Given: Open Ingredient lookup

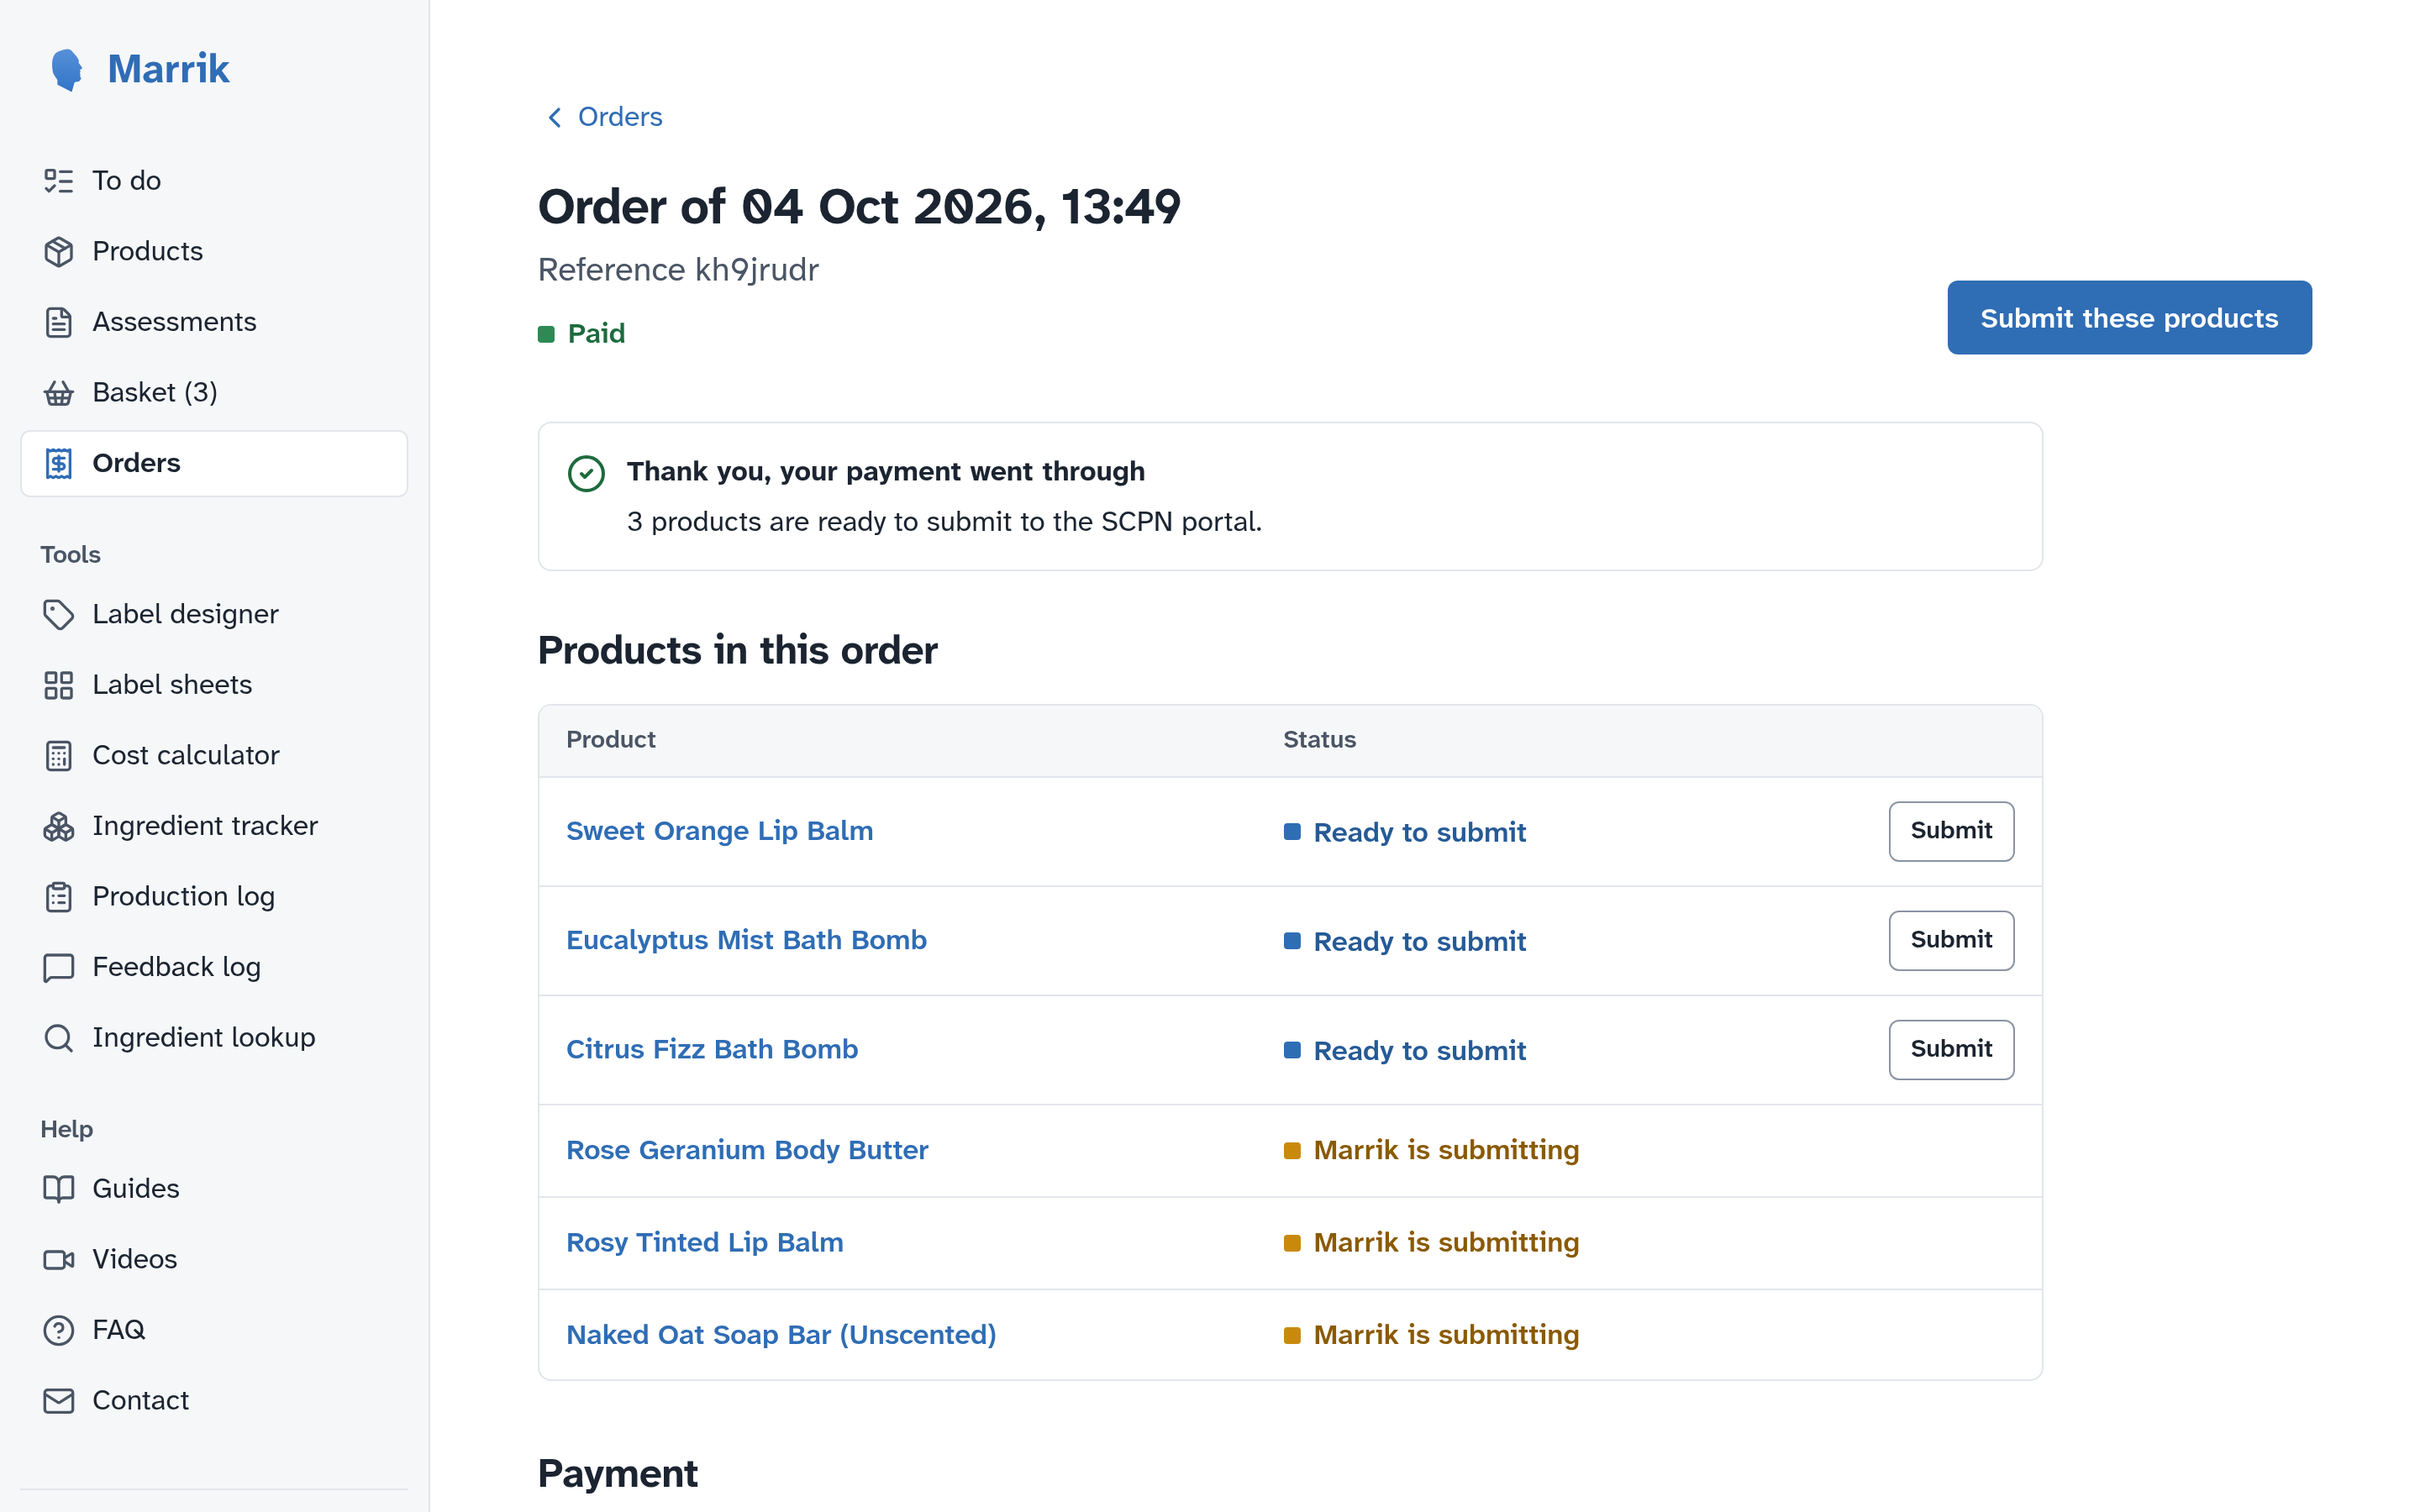Looking at the screenshot, I should [x=214, y=1038].
